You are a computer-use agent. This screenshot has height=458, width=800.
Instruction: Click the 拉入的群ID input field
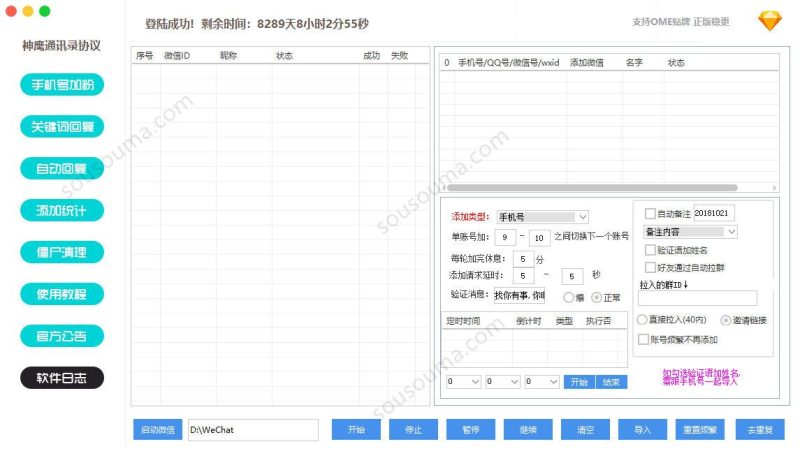point(697,298)
